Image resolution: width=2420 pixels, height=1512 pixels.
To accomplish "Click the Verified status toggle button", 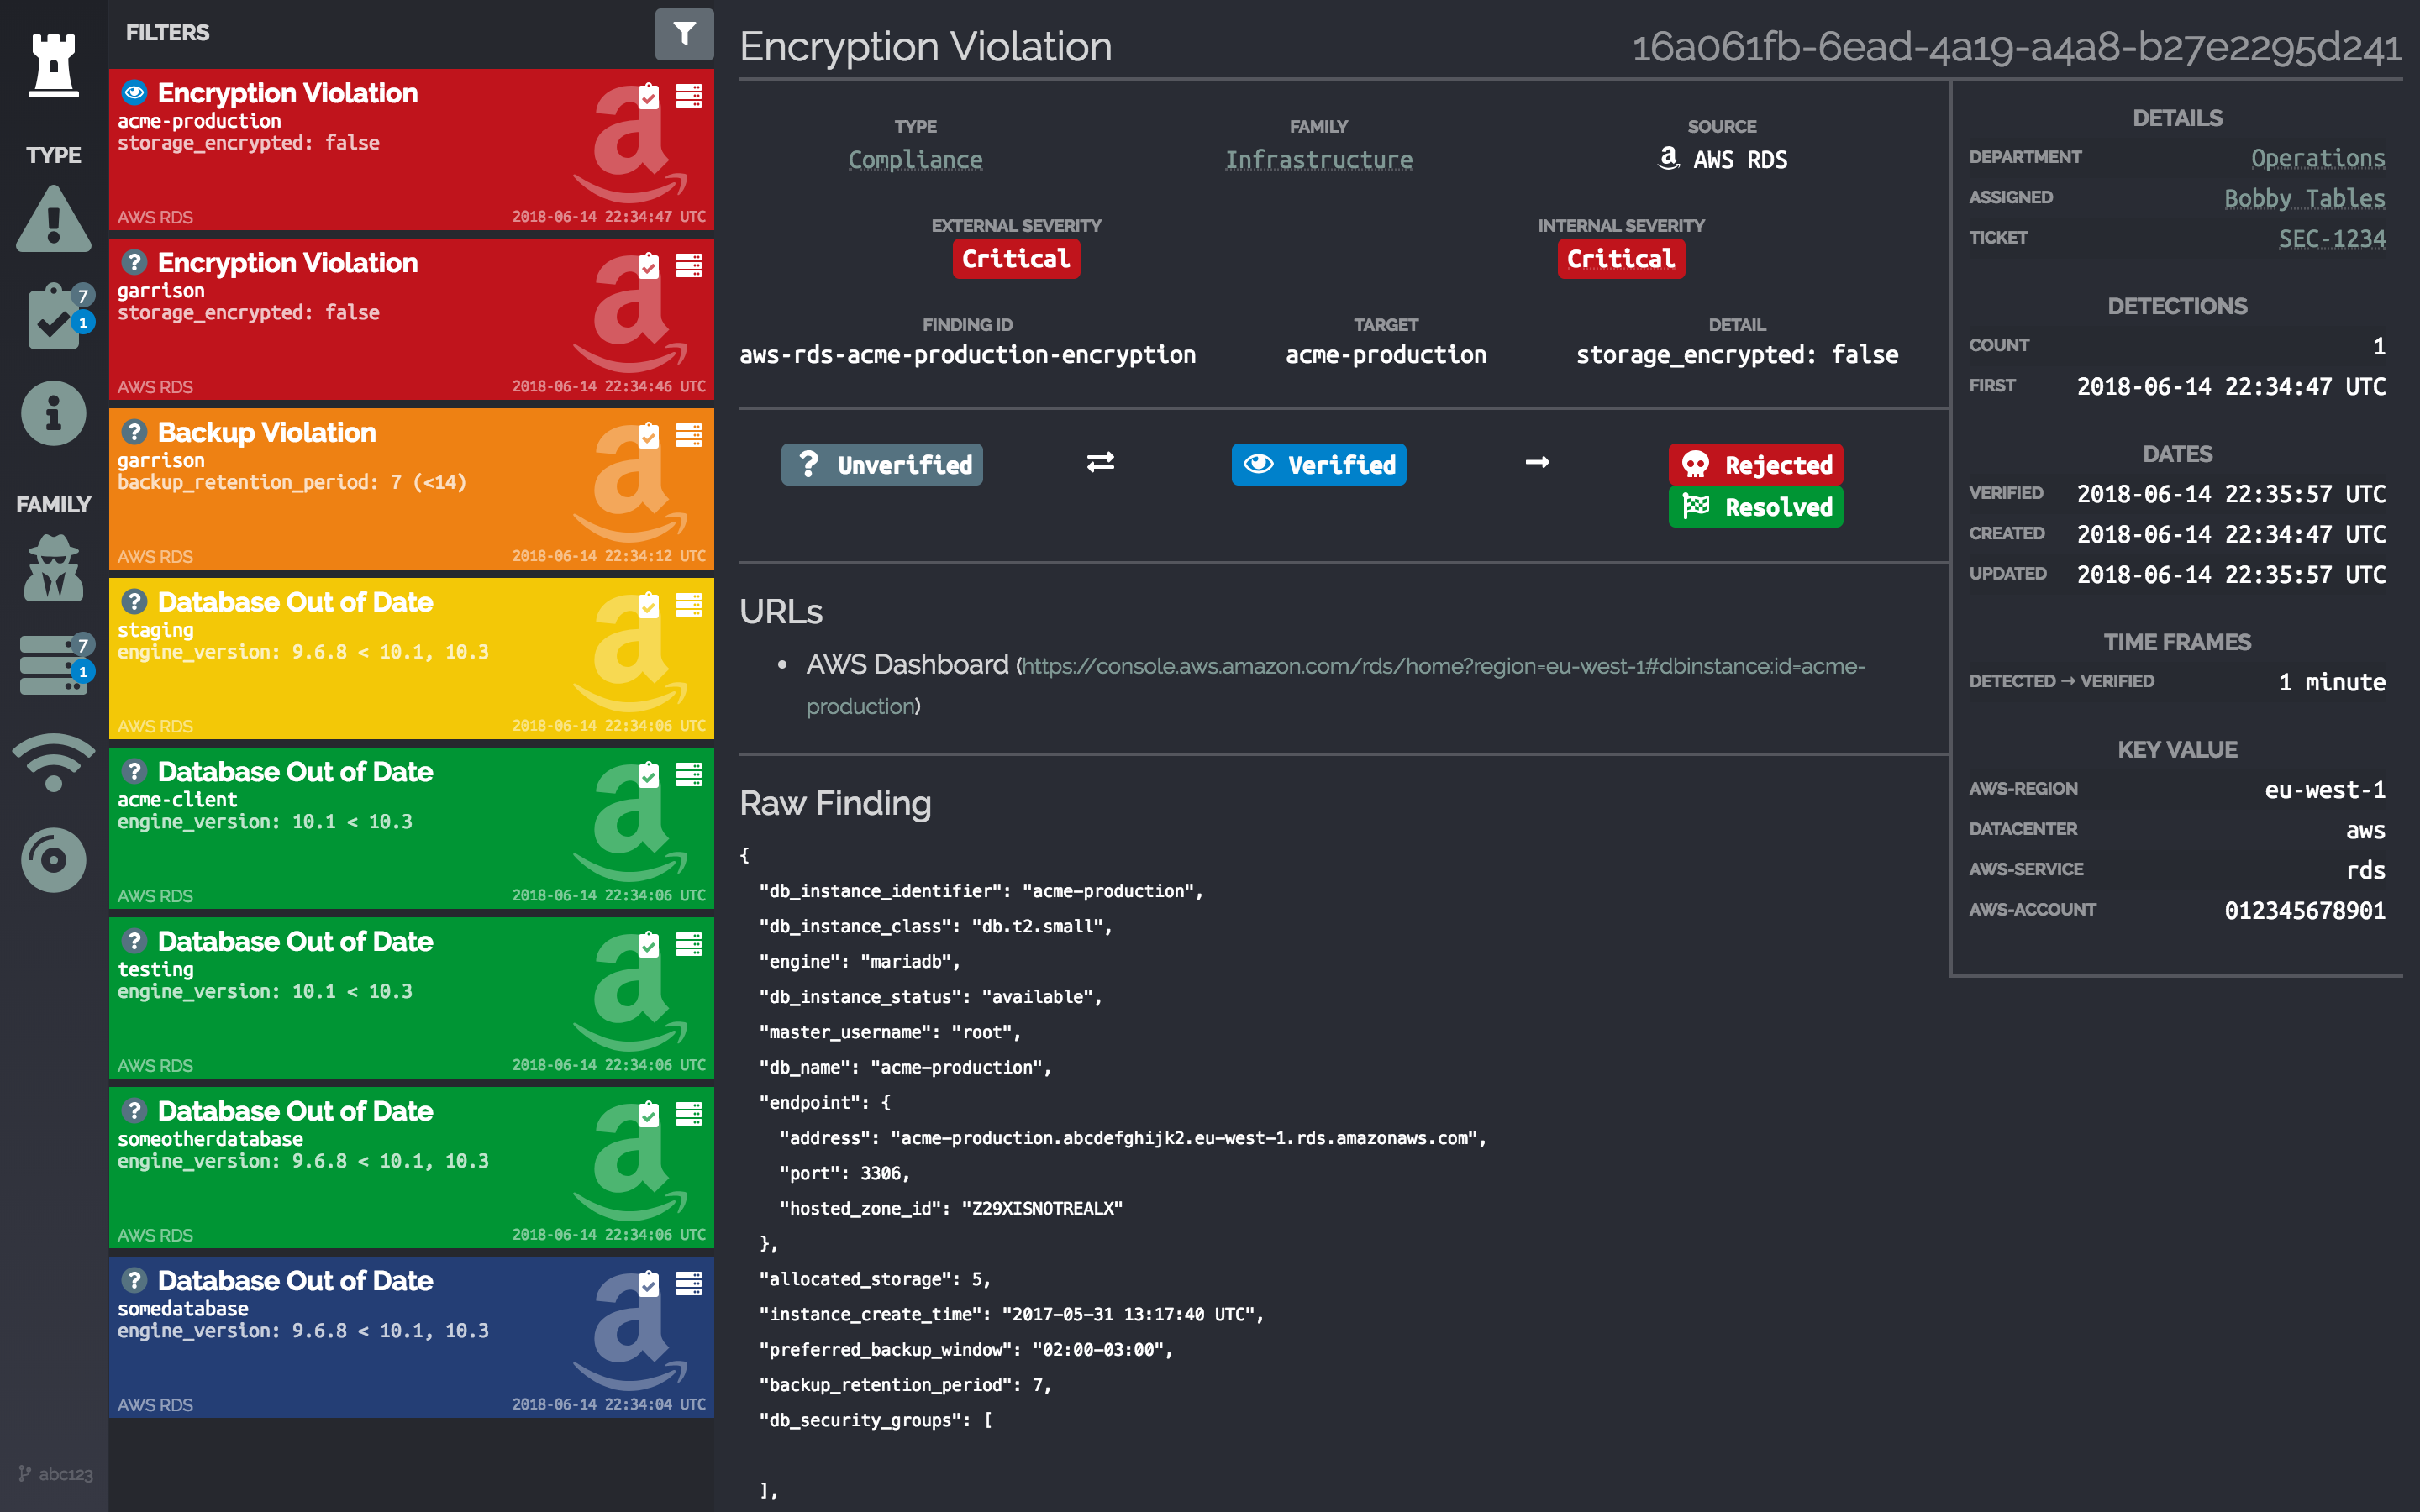I will point(1321,465).
